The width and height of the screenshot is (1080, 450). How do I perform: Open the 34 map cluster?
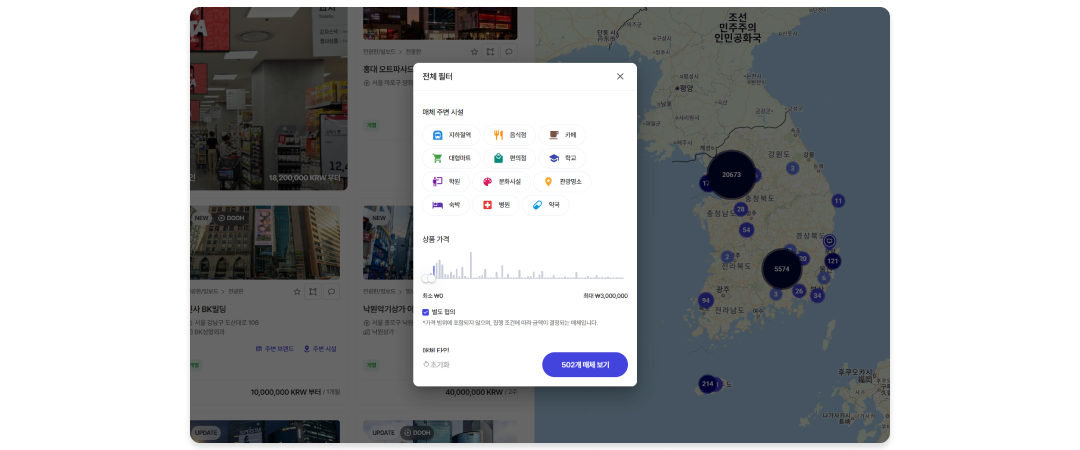[x=817, y=296]
